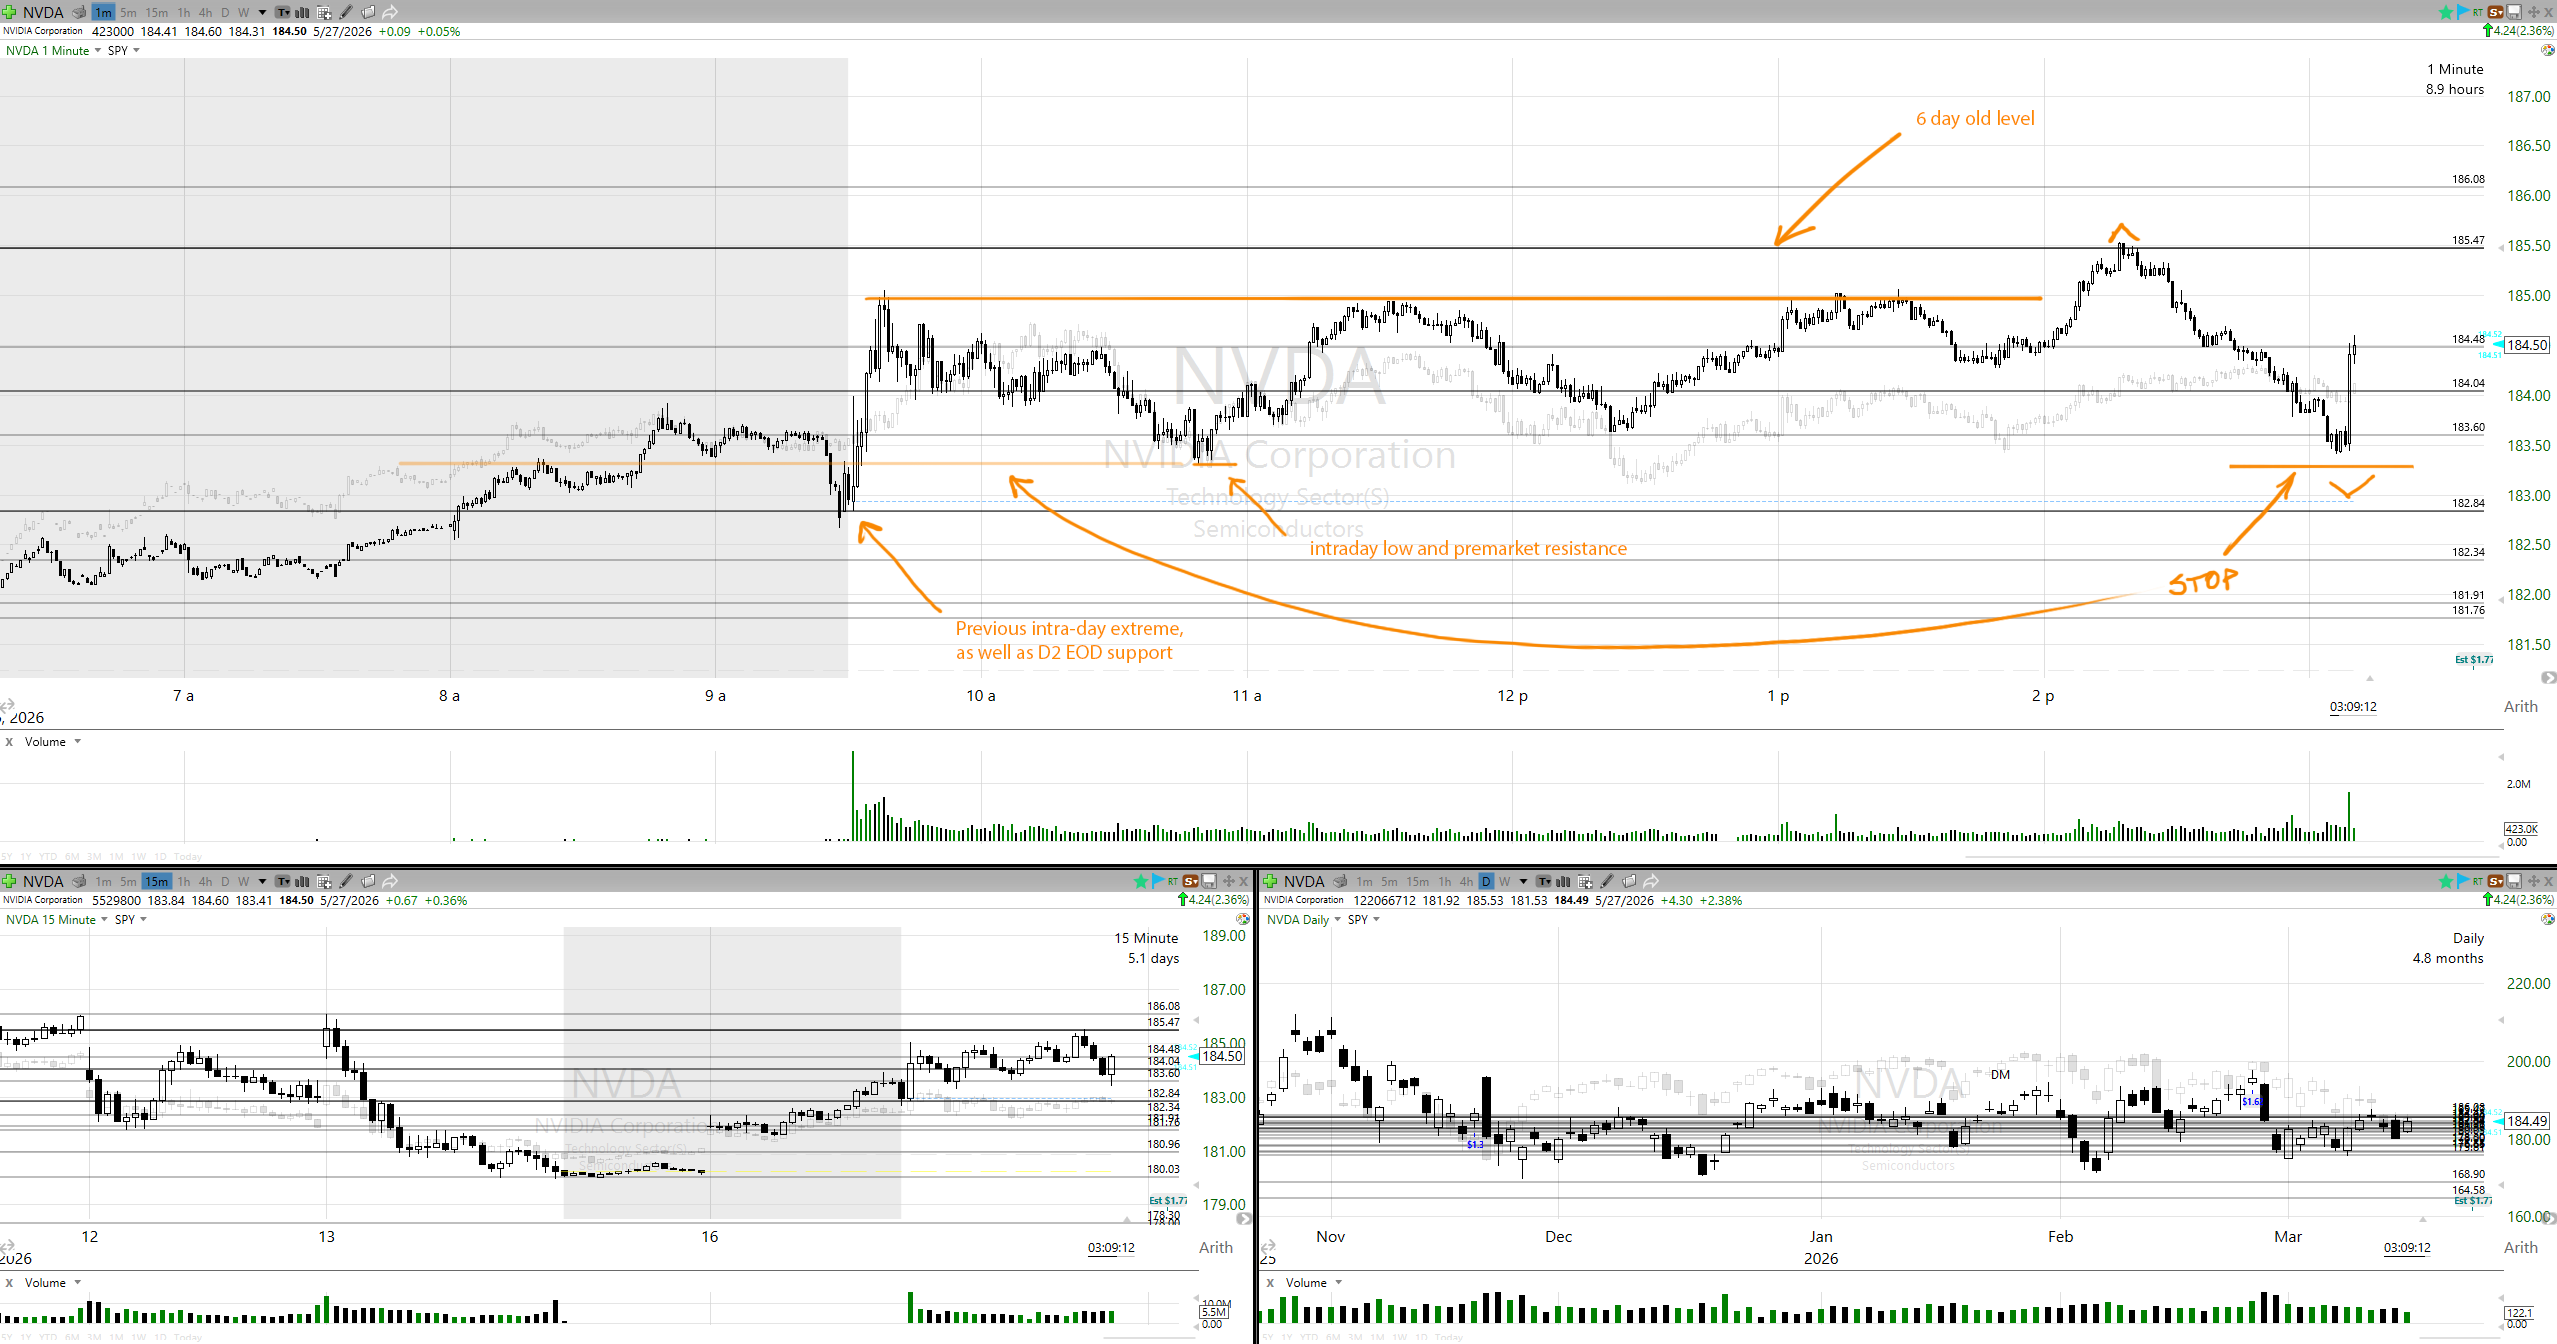Switch top chart to 5m timeframe

click(x=128, y=12)
